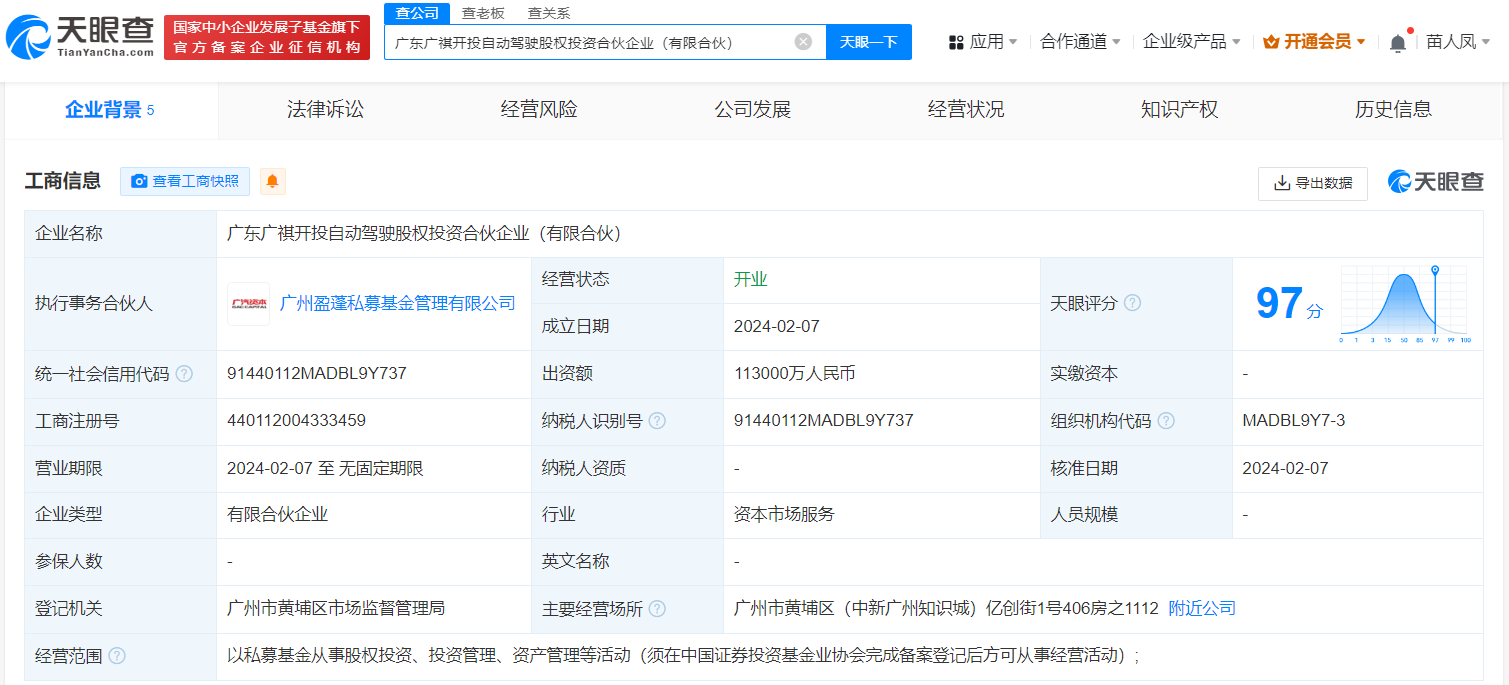This screenshot has width=1509, height=685.
Task: Expand the 企业级产品 dropdown
Action: (x=1191, y=42)
